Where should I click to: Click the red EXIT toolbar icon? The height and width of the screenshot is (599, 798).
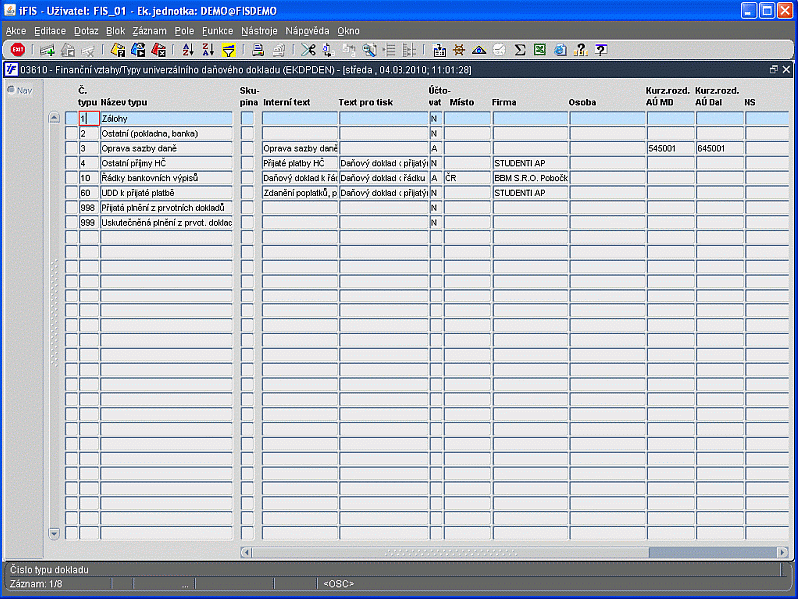pos(18,49)
